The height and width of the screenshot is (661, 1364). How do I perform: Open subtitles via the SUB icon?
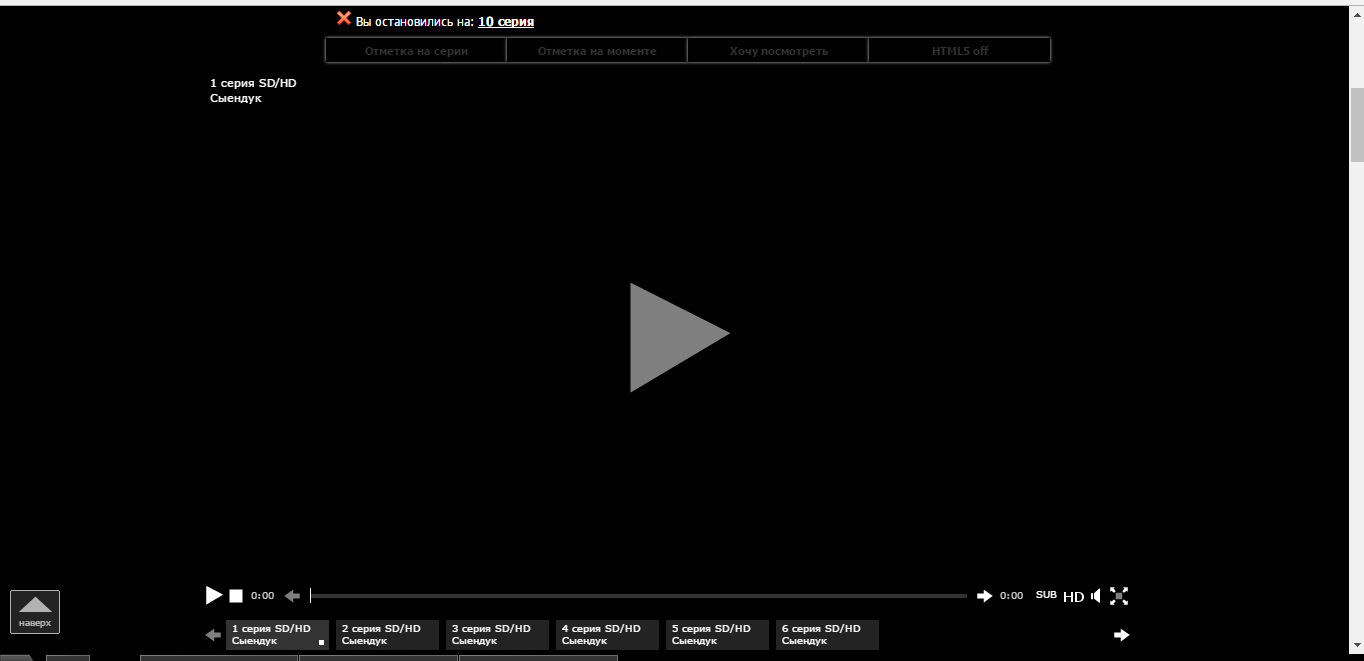tap(1046, 595)
